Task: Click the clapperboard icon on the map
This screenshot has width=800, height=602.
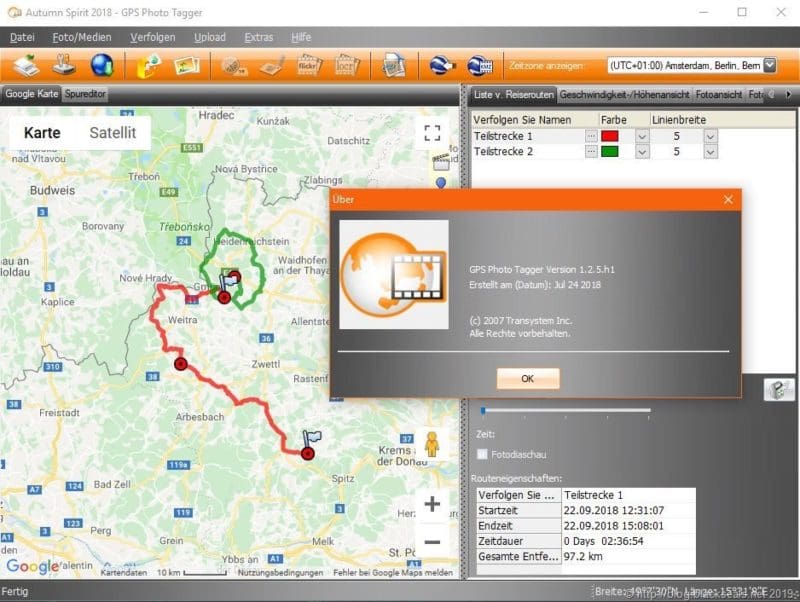Action: point(441,162)
